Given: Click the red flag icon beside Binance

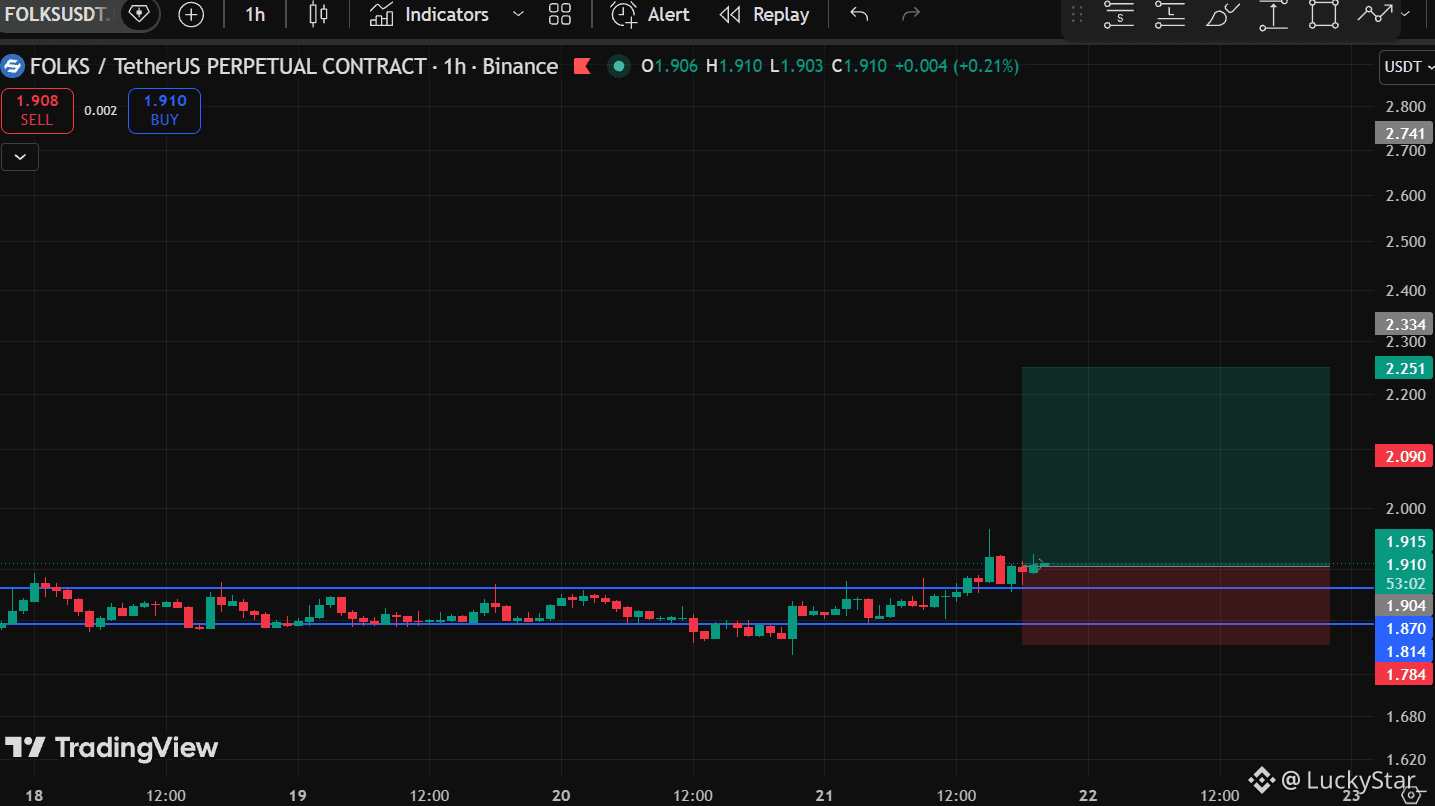Looking at the screenshot, I should click(x=581, y=67).
